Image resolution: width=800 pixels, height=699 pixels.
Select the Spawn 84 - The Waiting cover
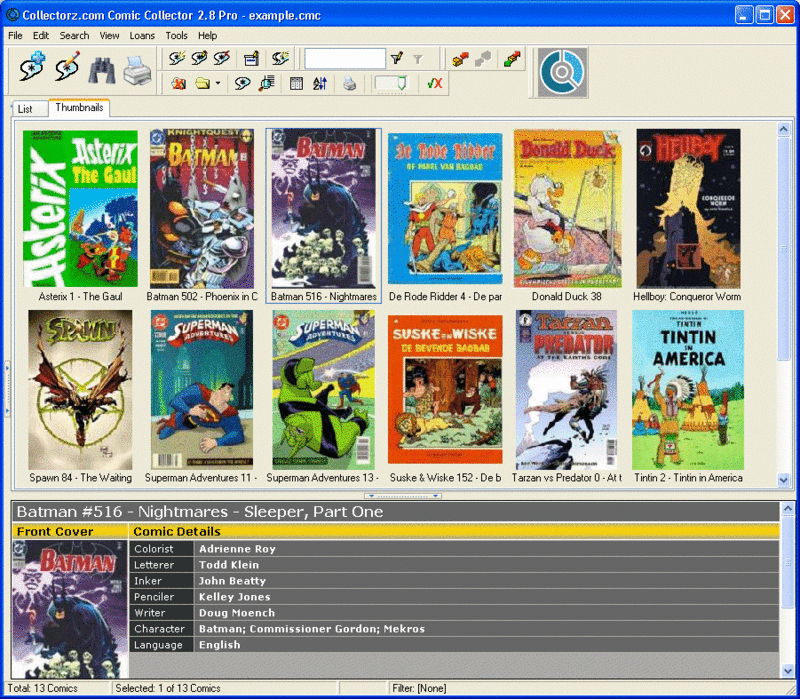(80, 390)
